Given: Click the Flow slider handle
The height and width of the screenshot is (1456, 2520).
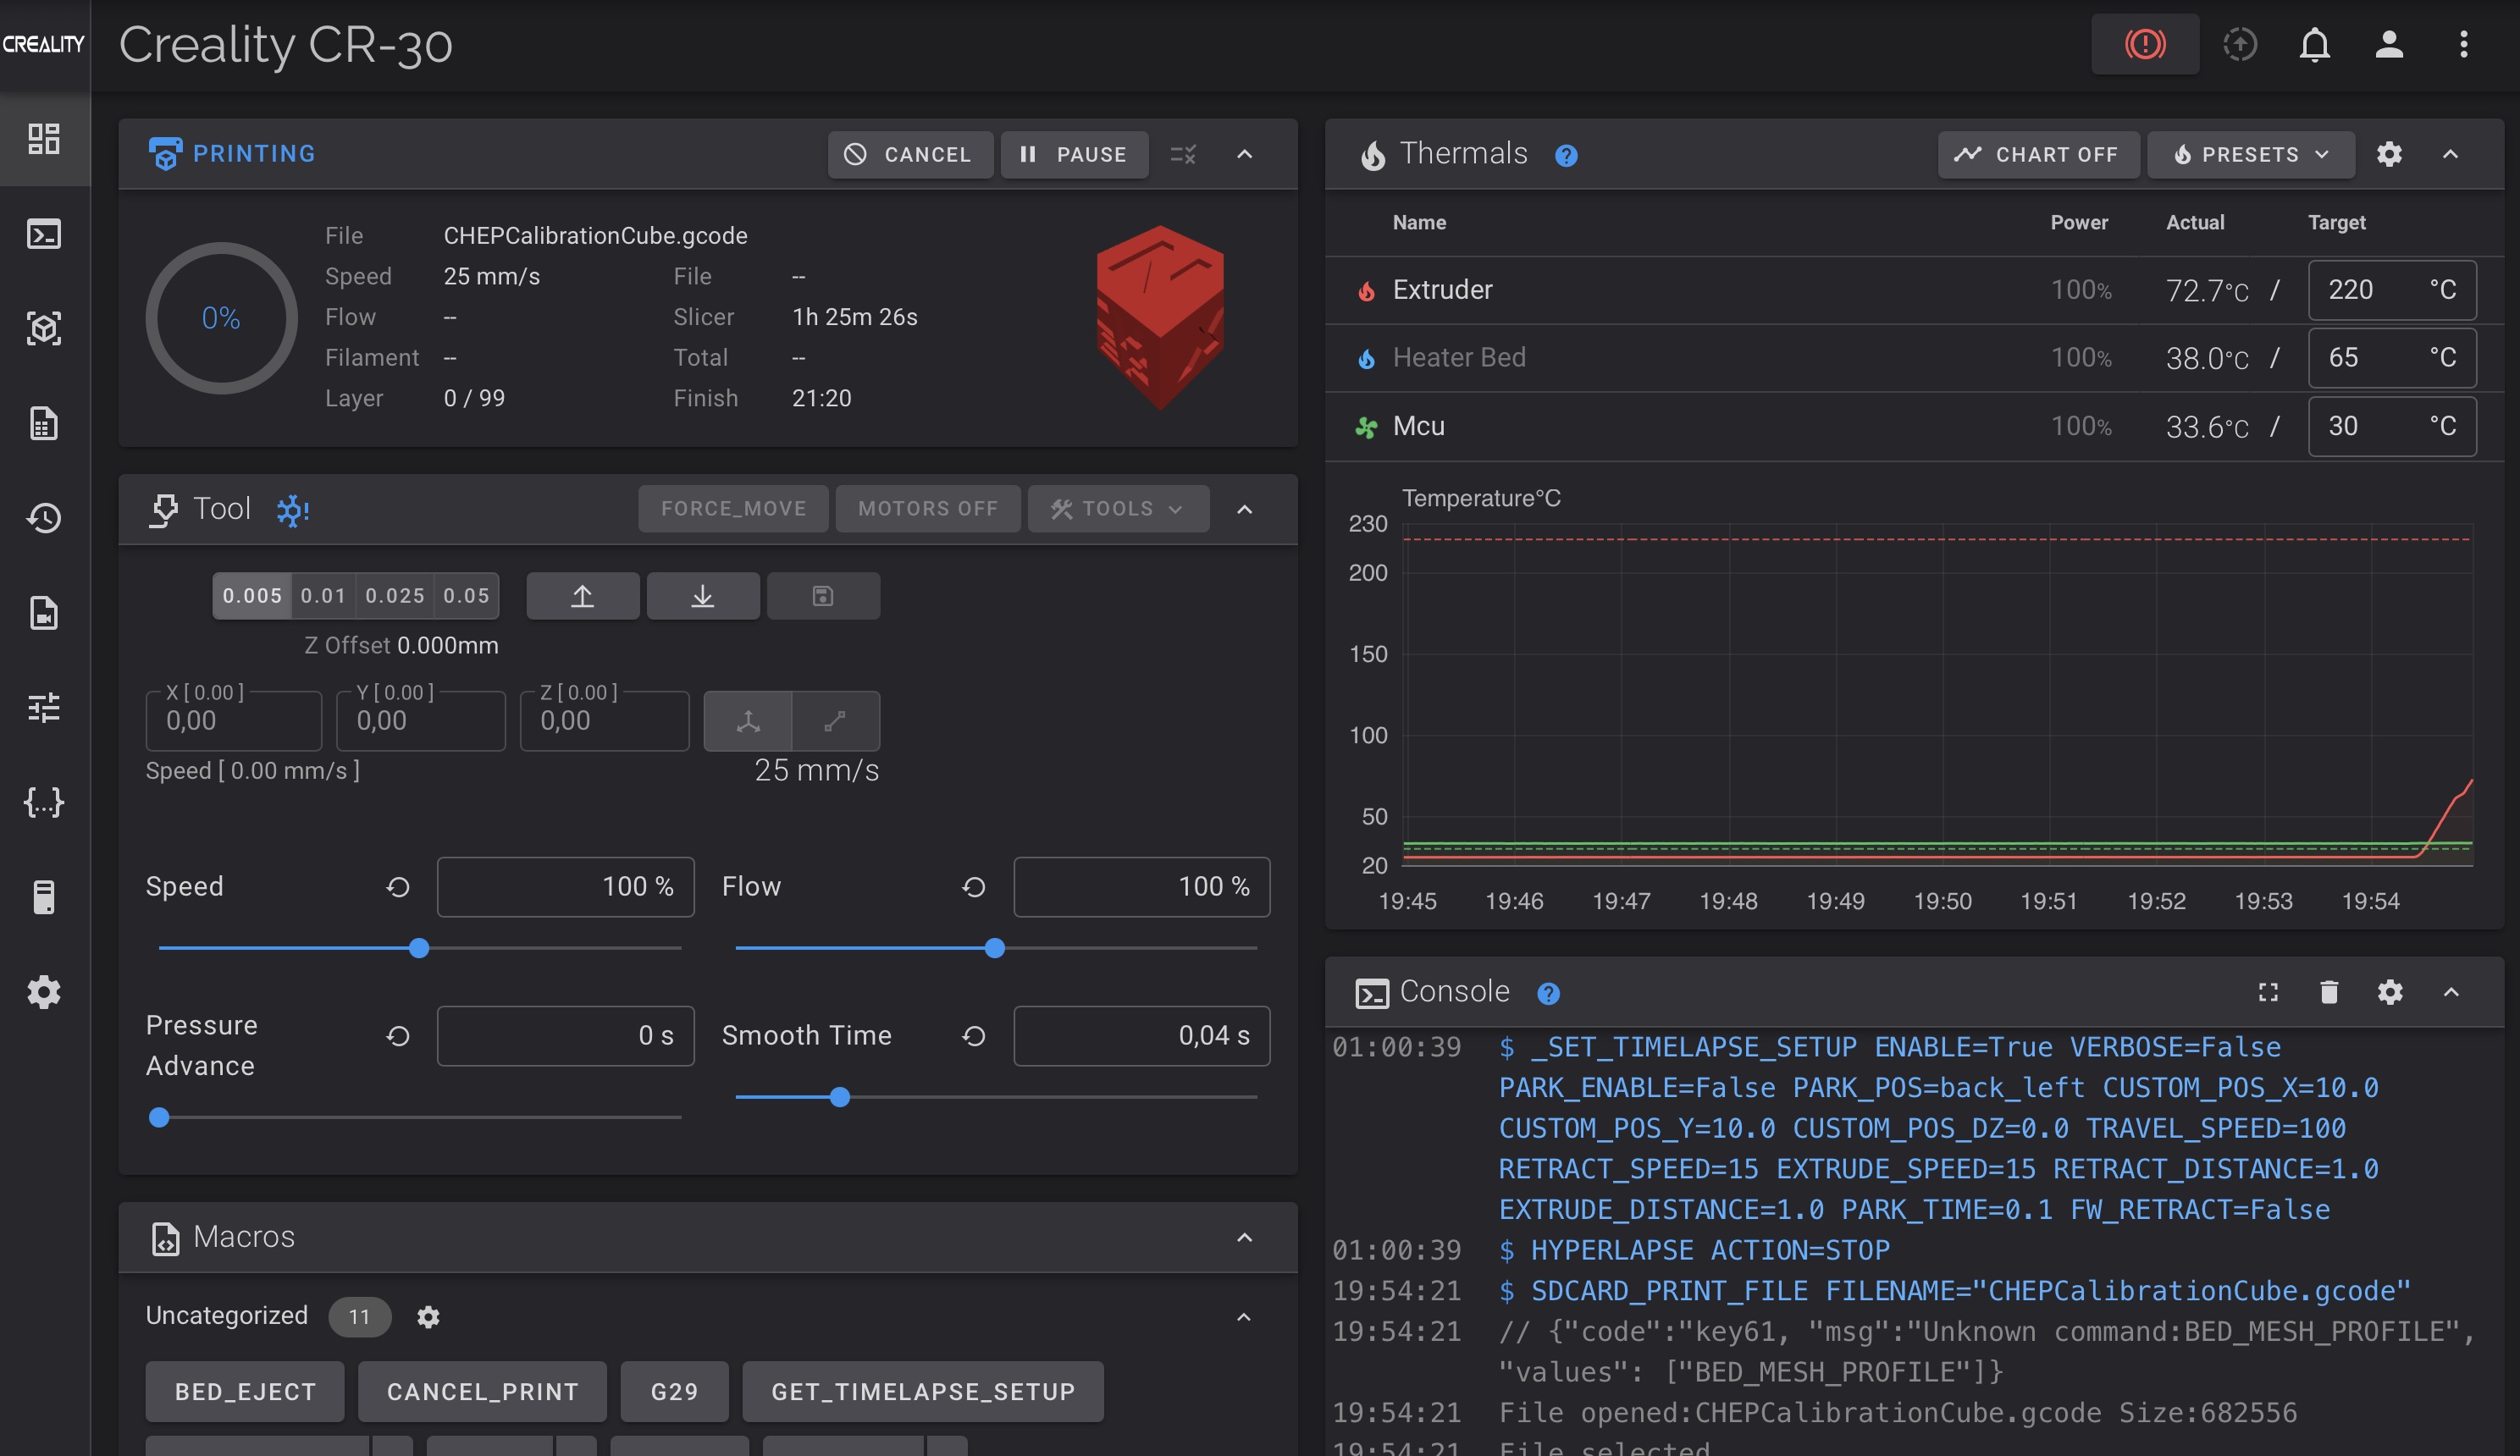Looking at the screenshot, I should pos(994,948).
